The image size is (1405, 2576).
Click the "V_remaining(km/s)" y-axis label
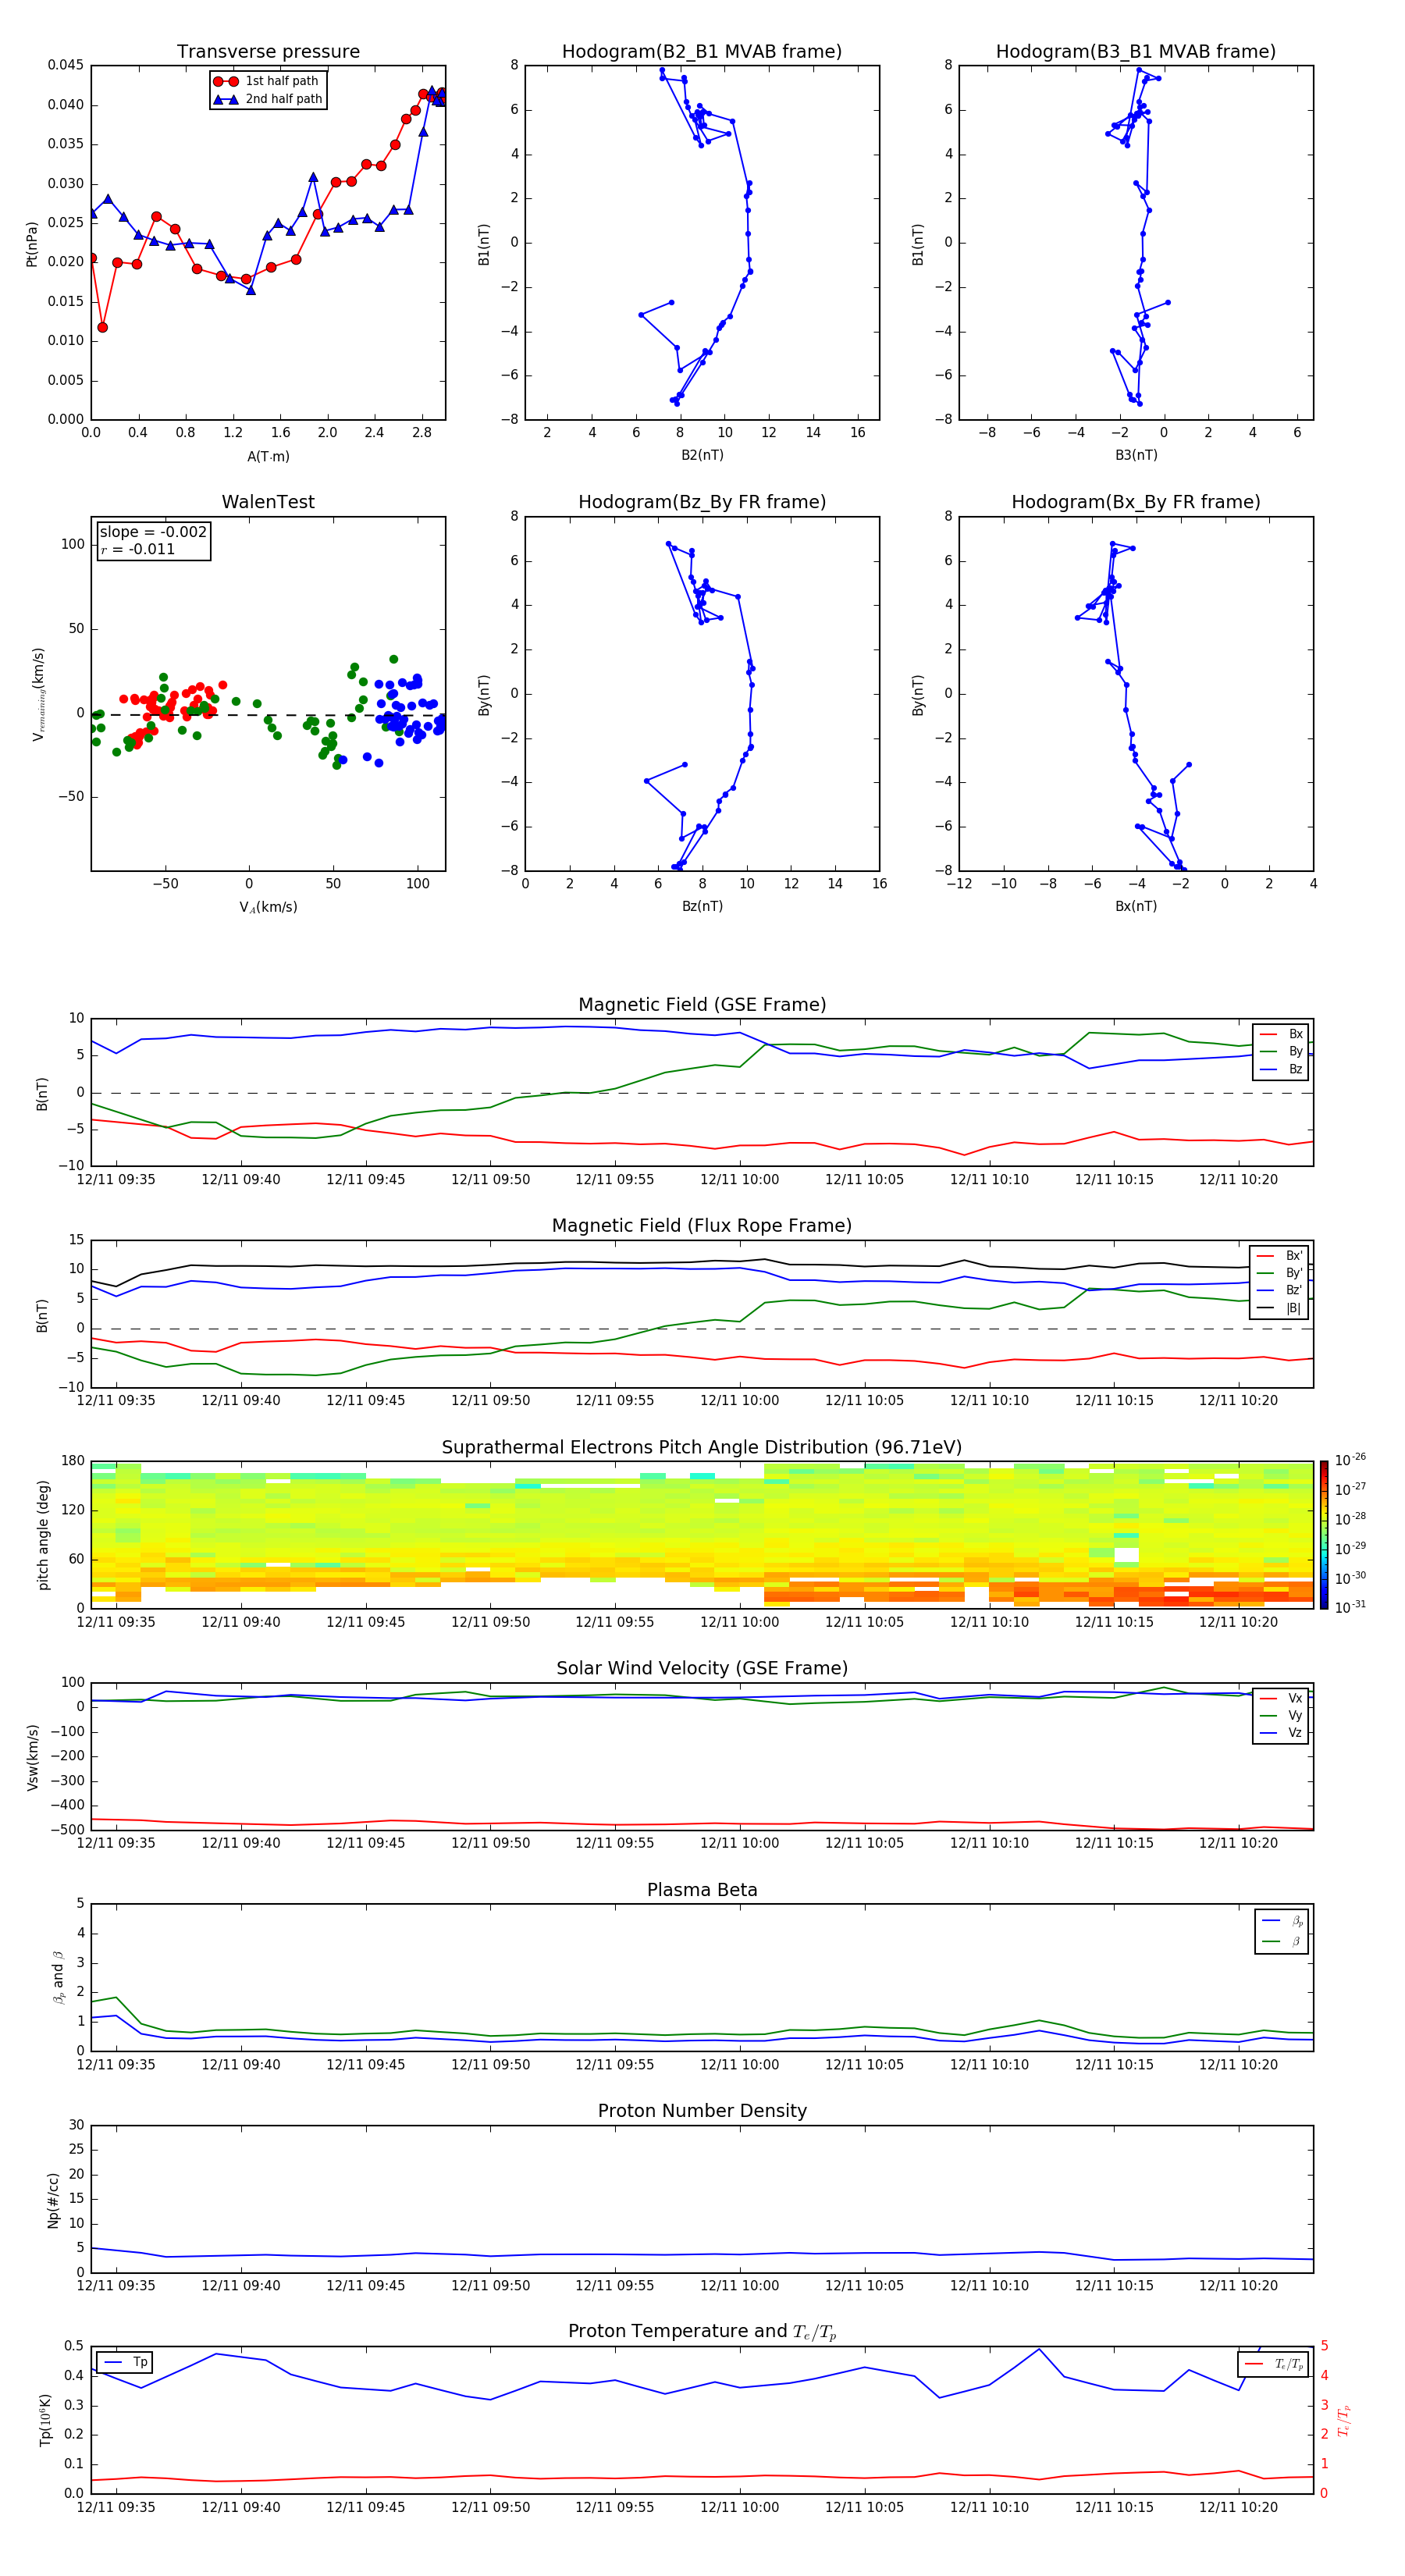tap(38, 694)
